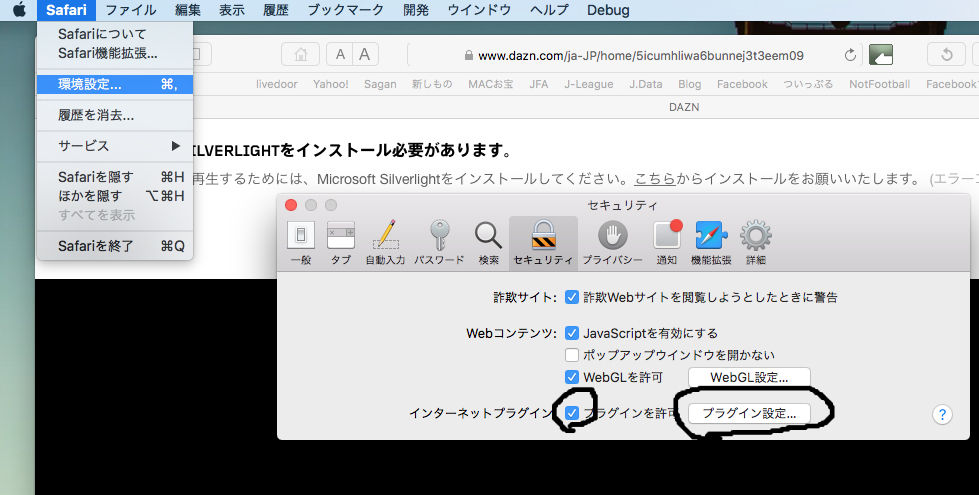Reload the page via address bar icon
This screenshot has height=495, width=979.
coord(850,55)
